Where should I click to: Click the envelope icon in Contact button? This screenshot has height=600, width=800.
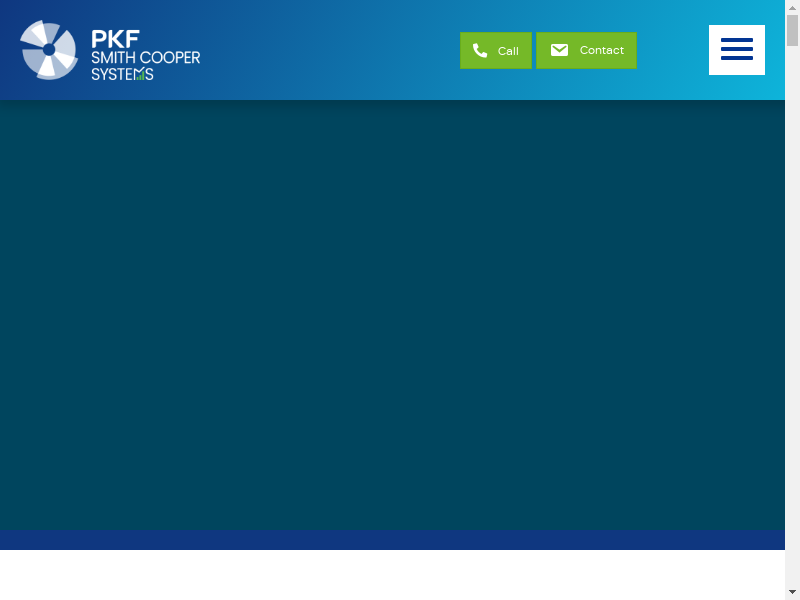(x=559, y=50)
